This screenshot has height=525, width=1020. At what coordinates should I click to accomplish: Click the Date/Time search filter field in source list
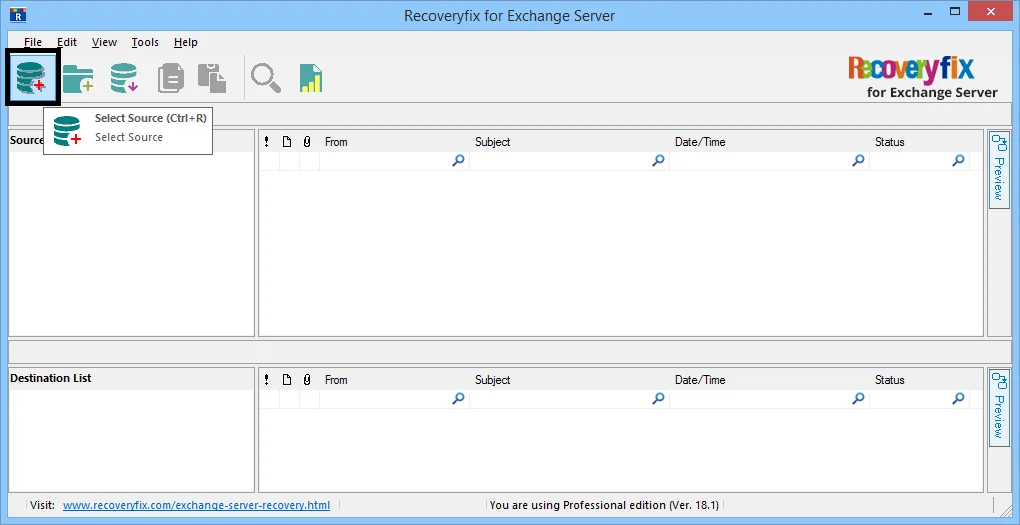coord(770,161)
